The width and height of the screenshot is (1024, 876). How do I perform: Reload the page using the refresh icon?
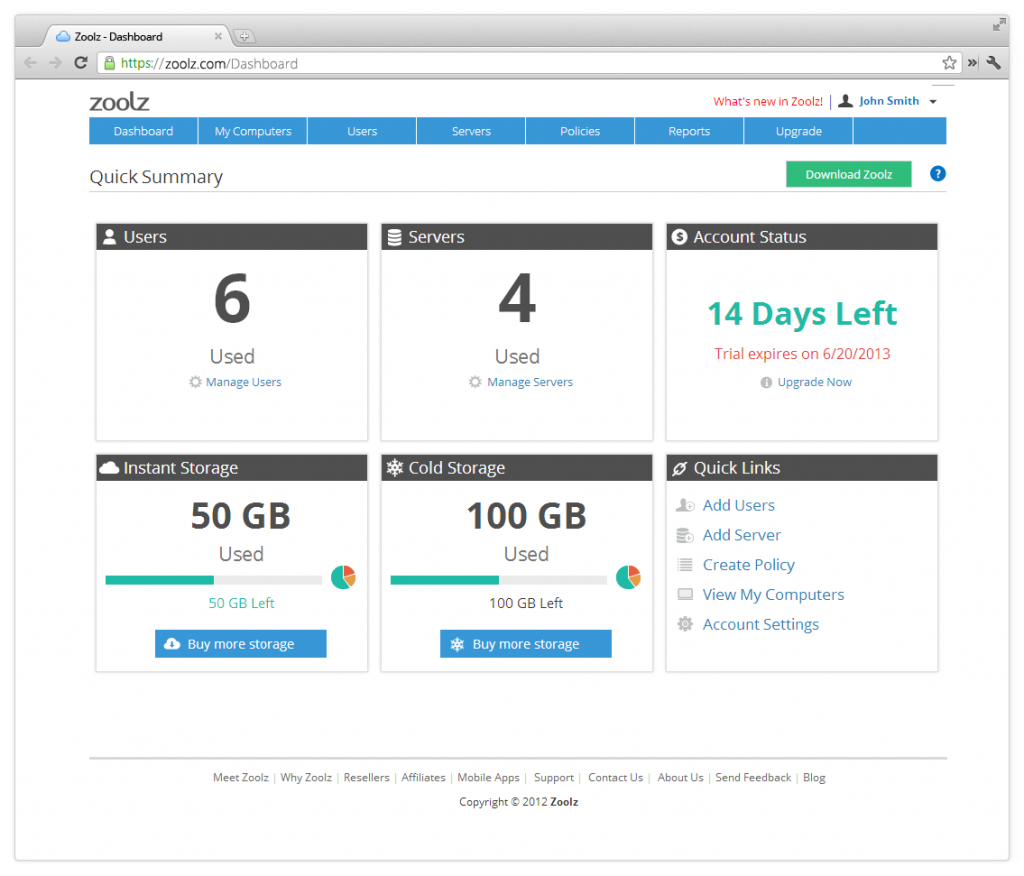click(81, 63)
